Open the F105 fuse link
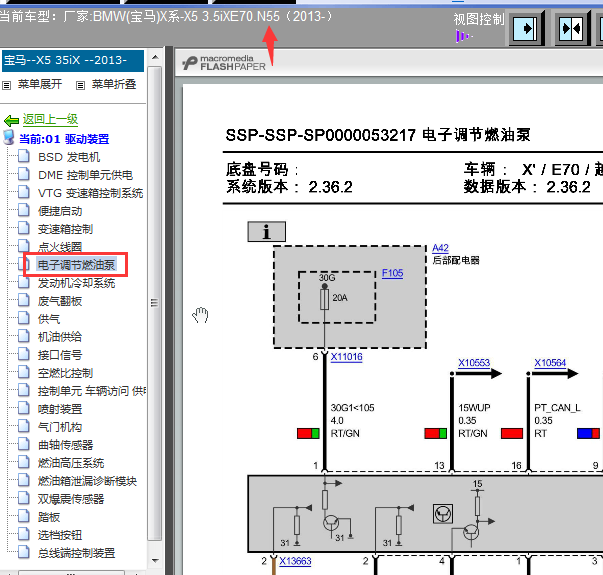The width and height of the screenshot is (603, 575). (392, 273)
